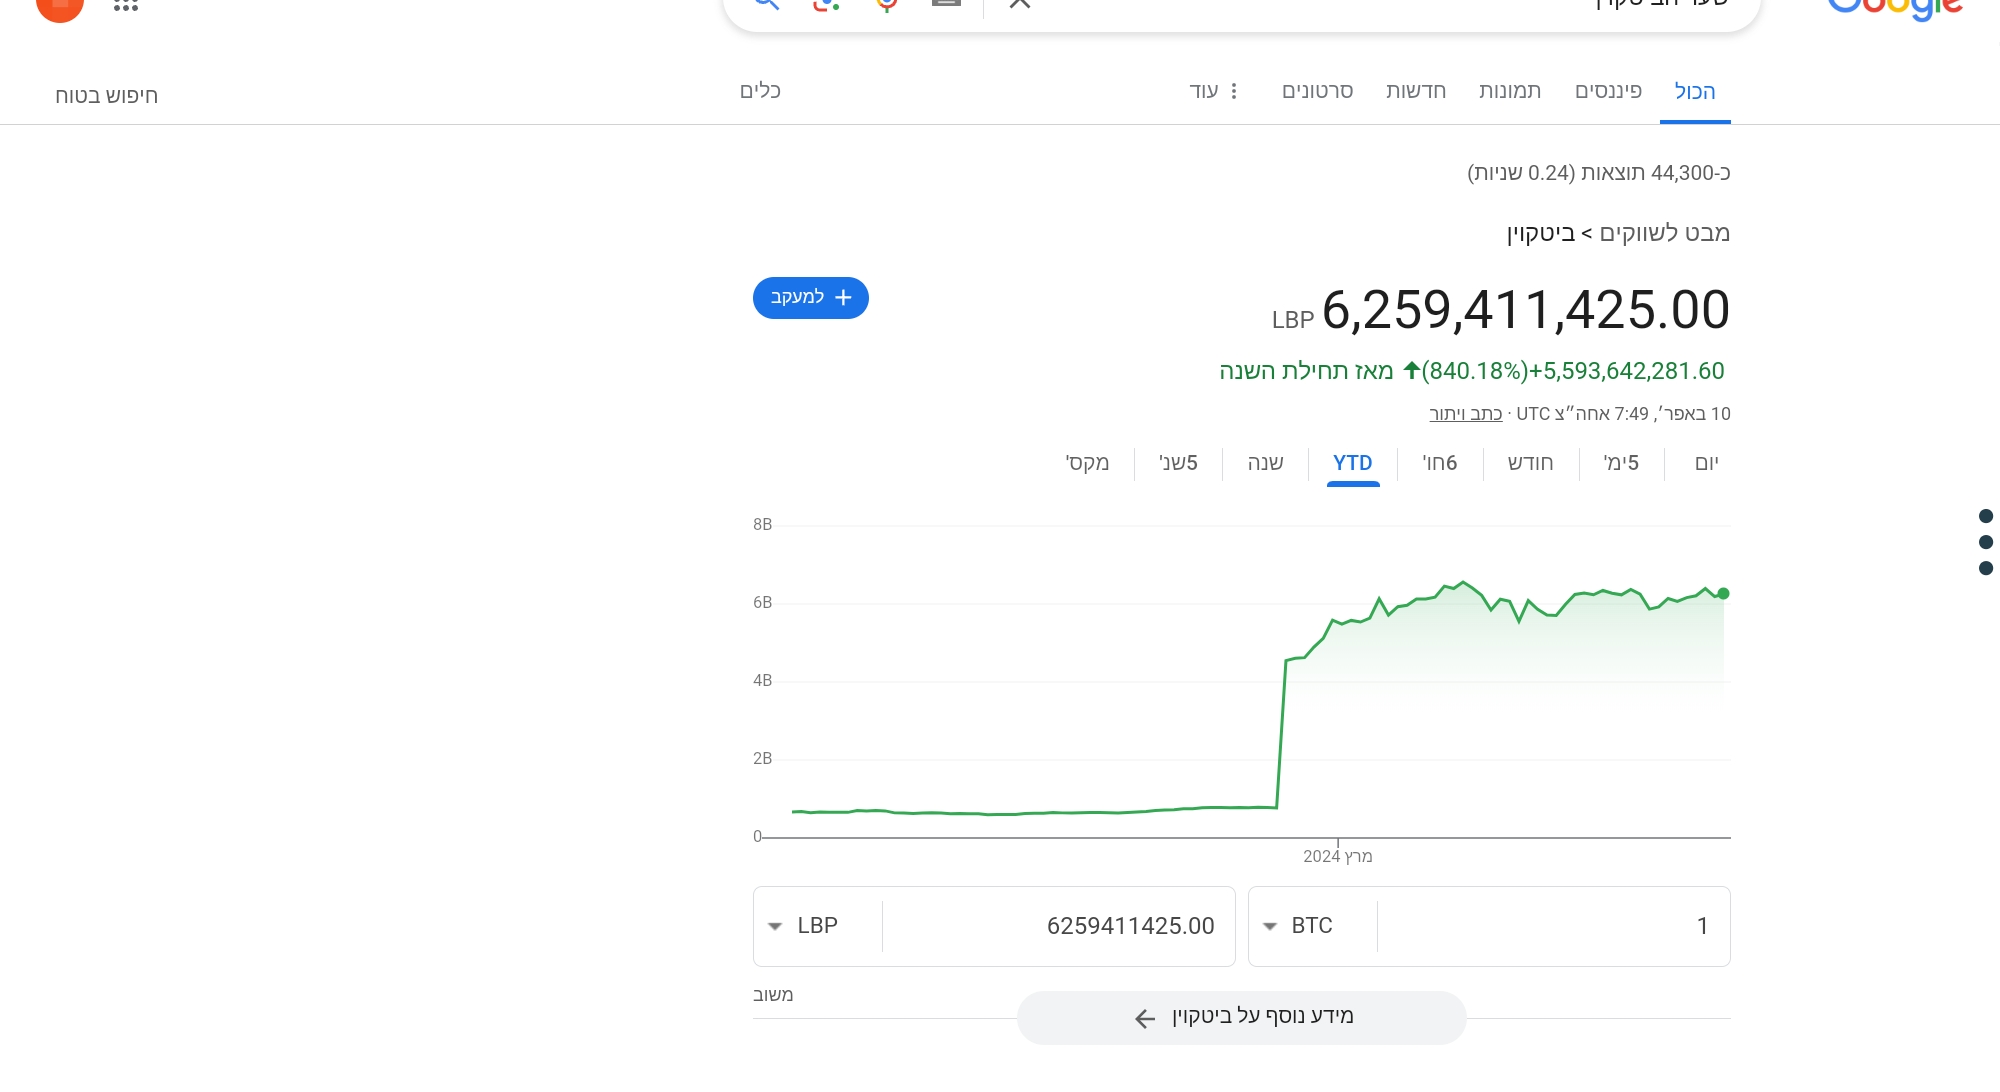2000x1092 pixels.
Task: Start voice search with microphone icon
Action: point(886,3)
